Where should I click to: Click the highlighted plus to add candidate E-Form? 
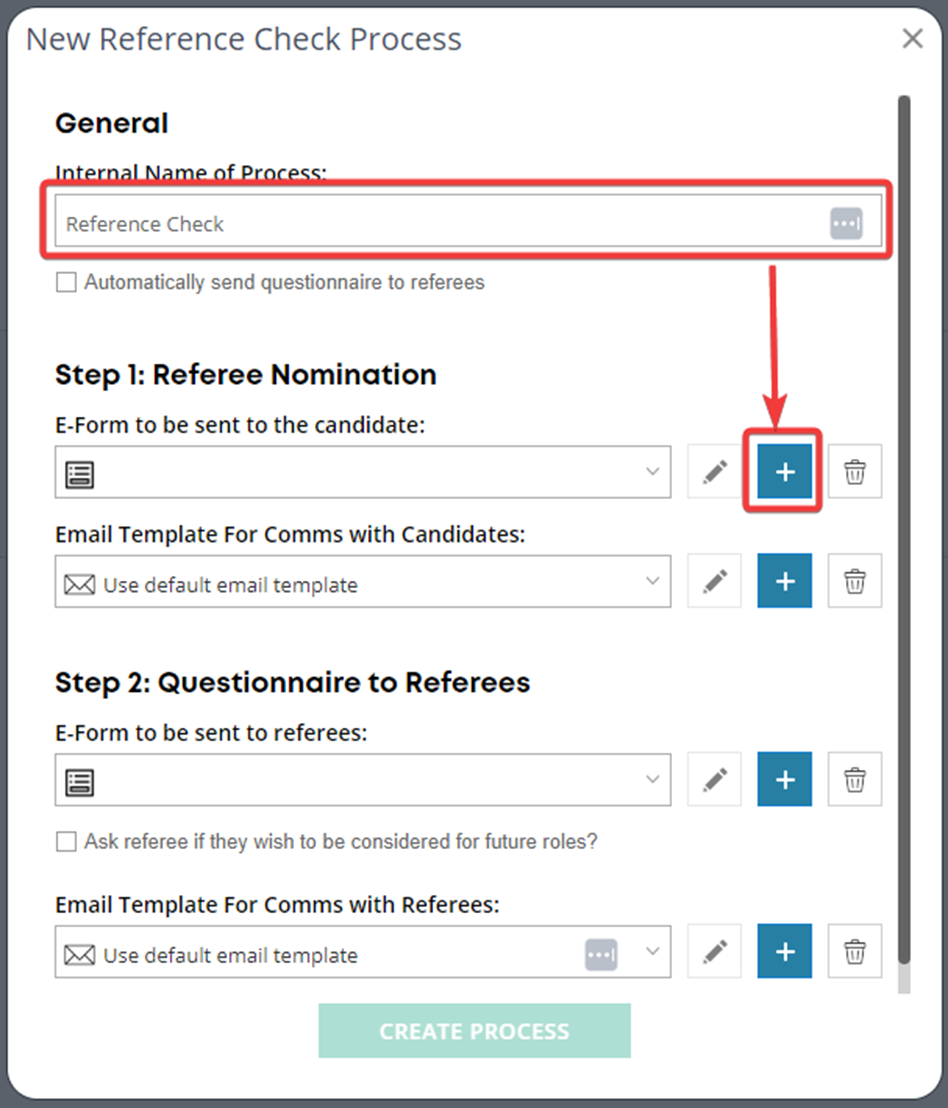784,471
